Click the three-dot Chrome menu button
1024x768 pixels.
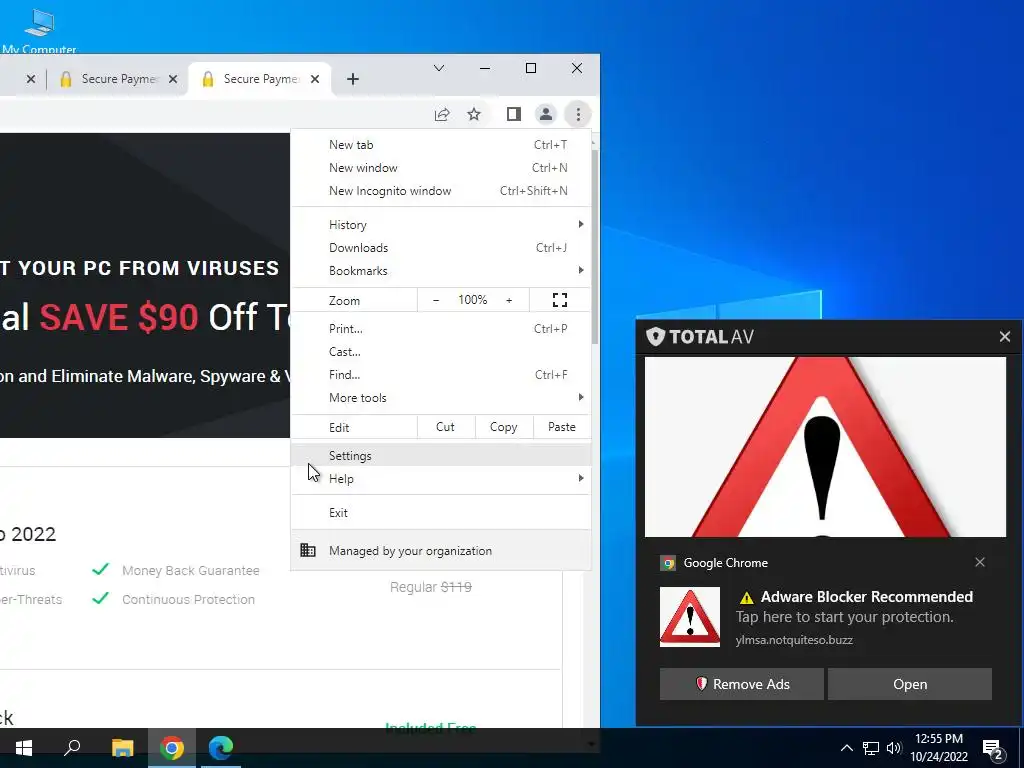tap(578, 114)
